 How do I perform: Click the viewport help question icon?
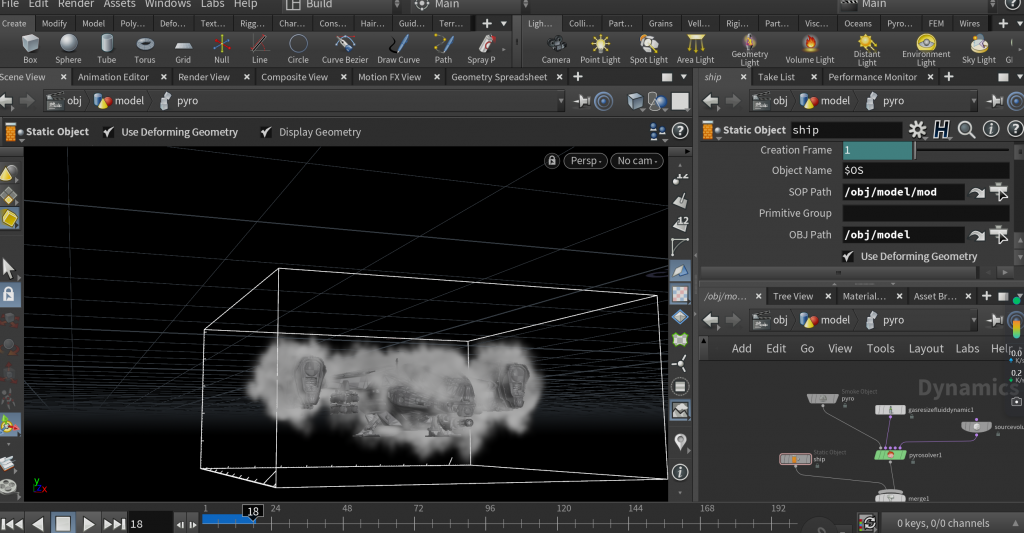[680, 131]
